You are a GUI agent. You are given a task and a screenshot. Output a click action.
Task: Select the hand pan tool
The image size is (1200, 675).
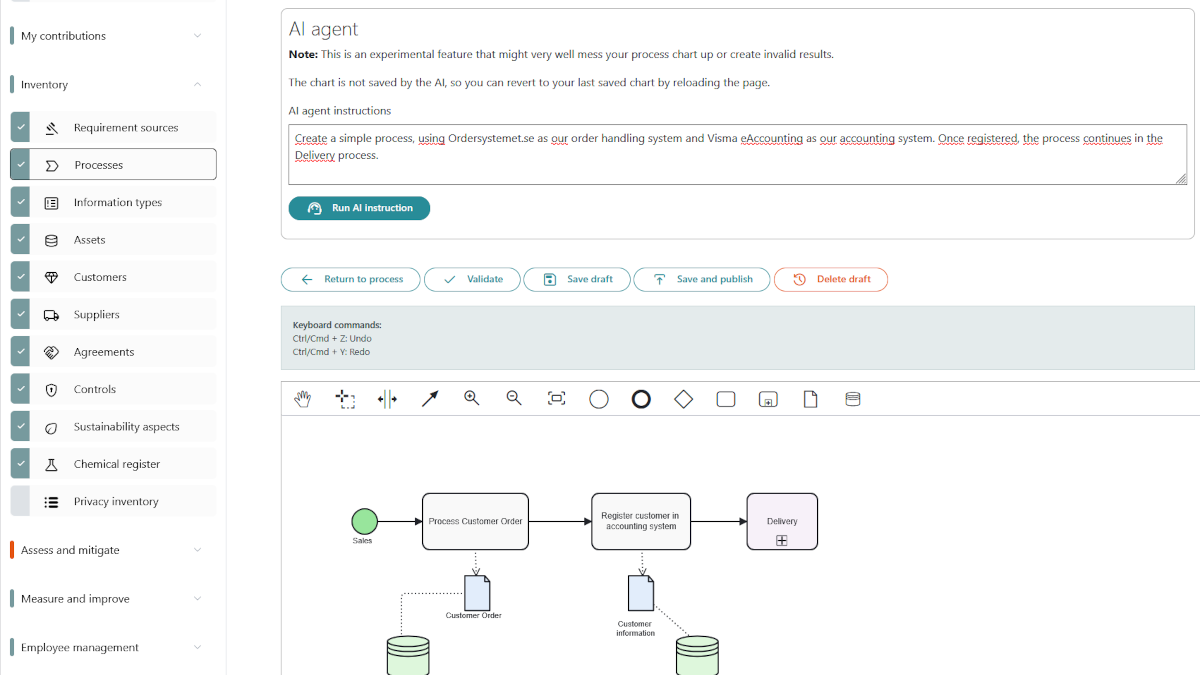click(x=303, y=398)
